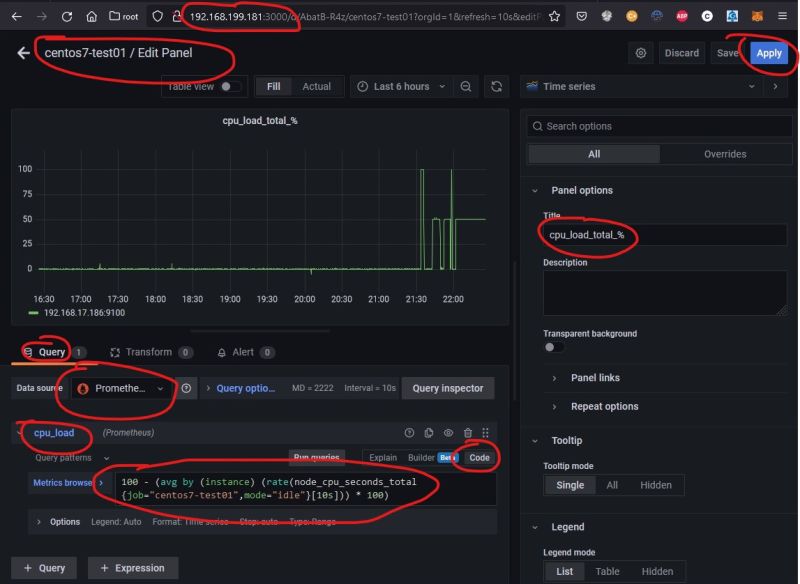Click the Apply button
Screen dimensions: 800x584
[768, 53]
